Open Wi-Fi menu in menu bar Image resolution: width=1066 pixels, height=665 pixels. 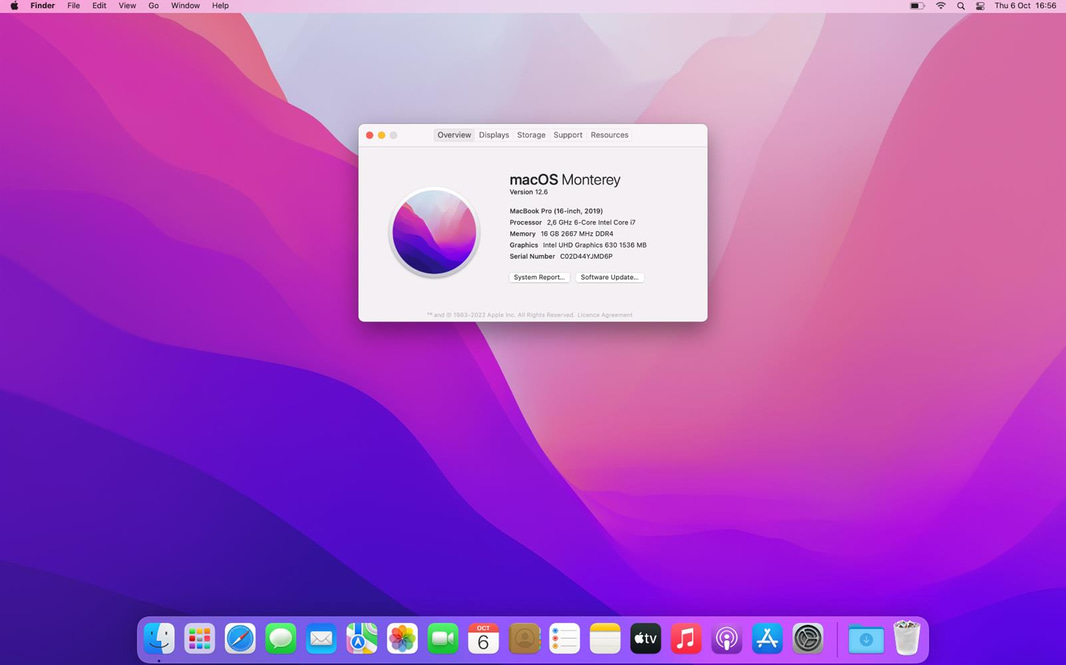[941, 5]
